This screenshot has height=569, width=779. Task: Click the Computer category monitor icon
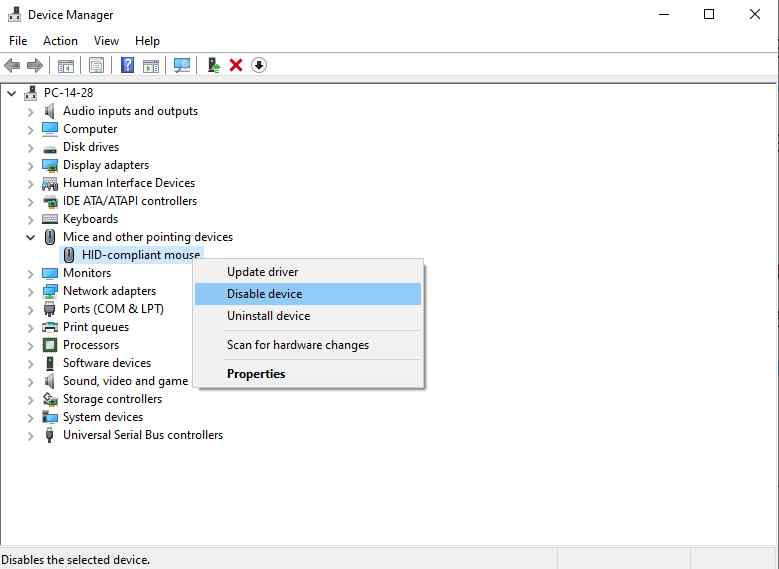50,129
